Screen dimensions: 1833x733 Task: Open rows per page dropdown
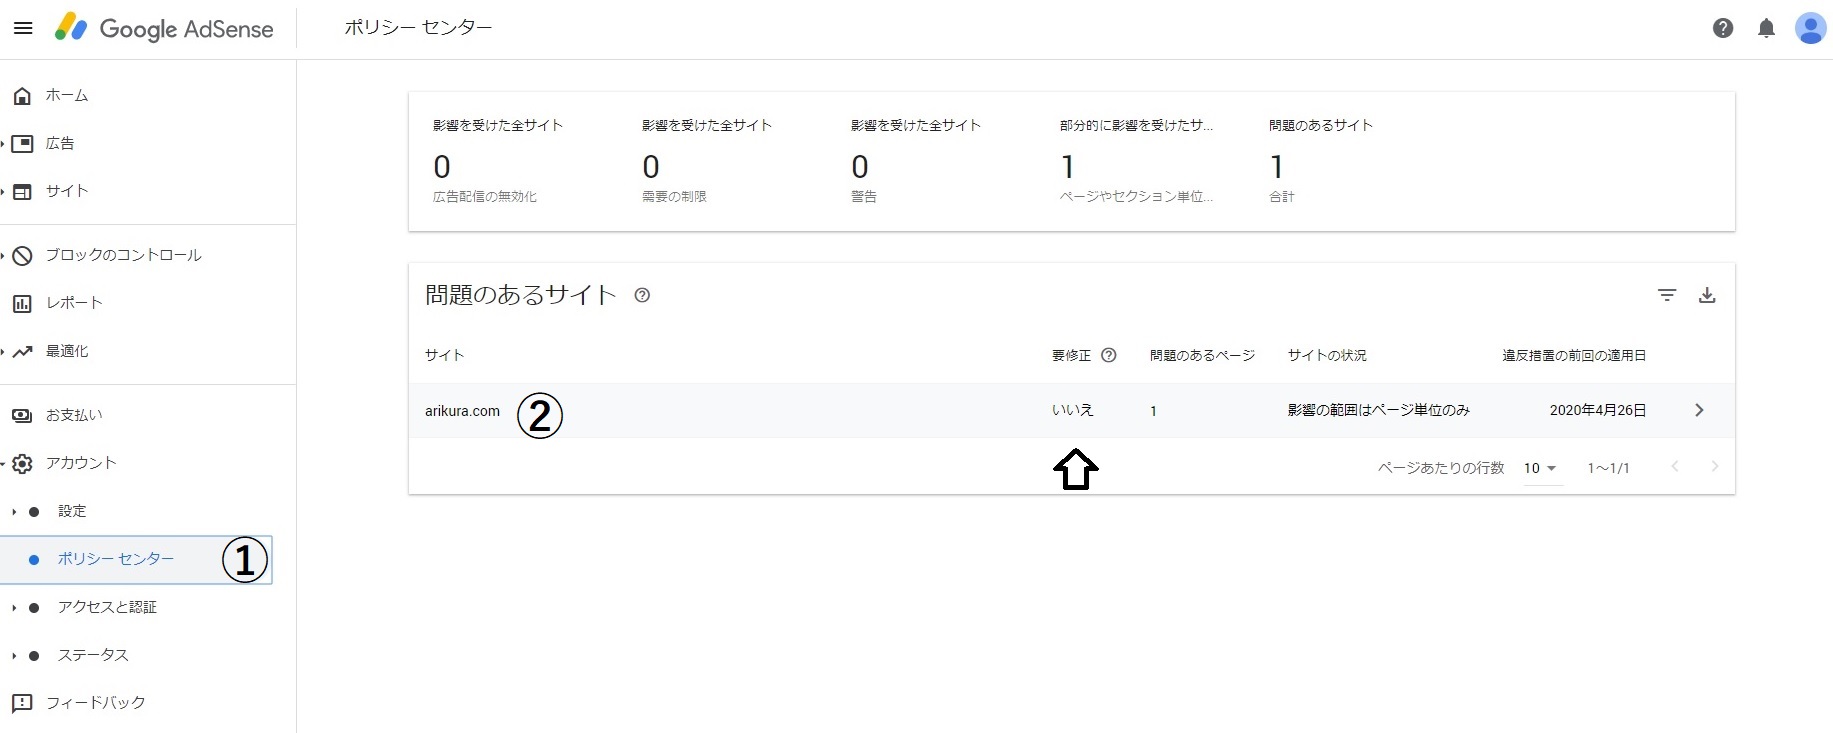[x=1540, y=468]
